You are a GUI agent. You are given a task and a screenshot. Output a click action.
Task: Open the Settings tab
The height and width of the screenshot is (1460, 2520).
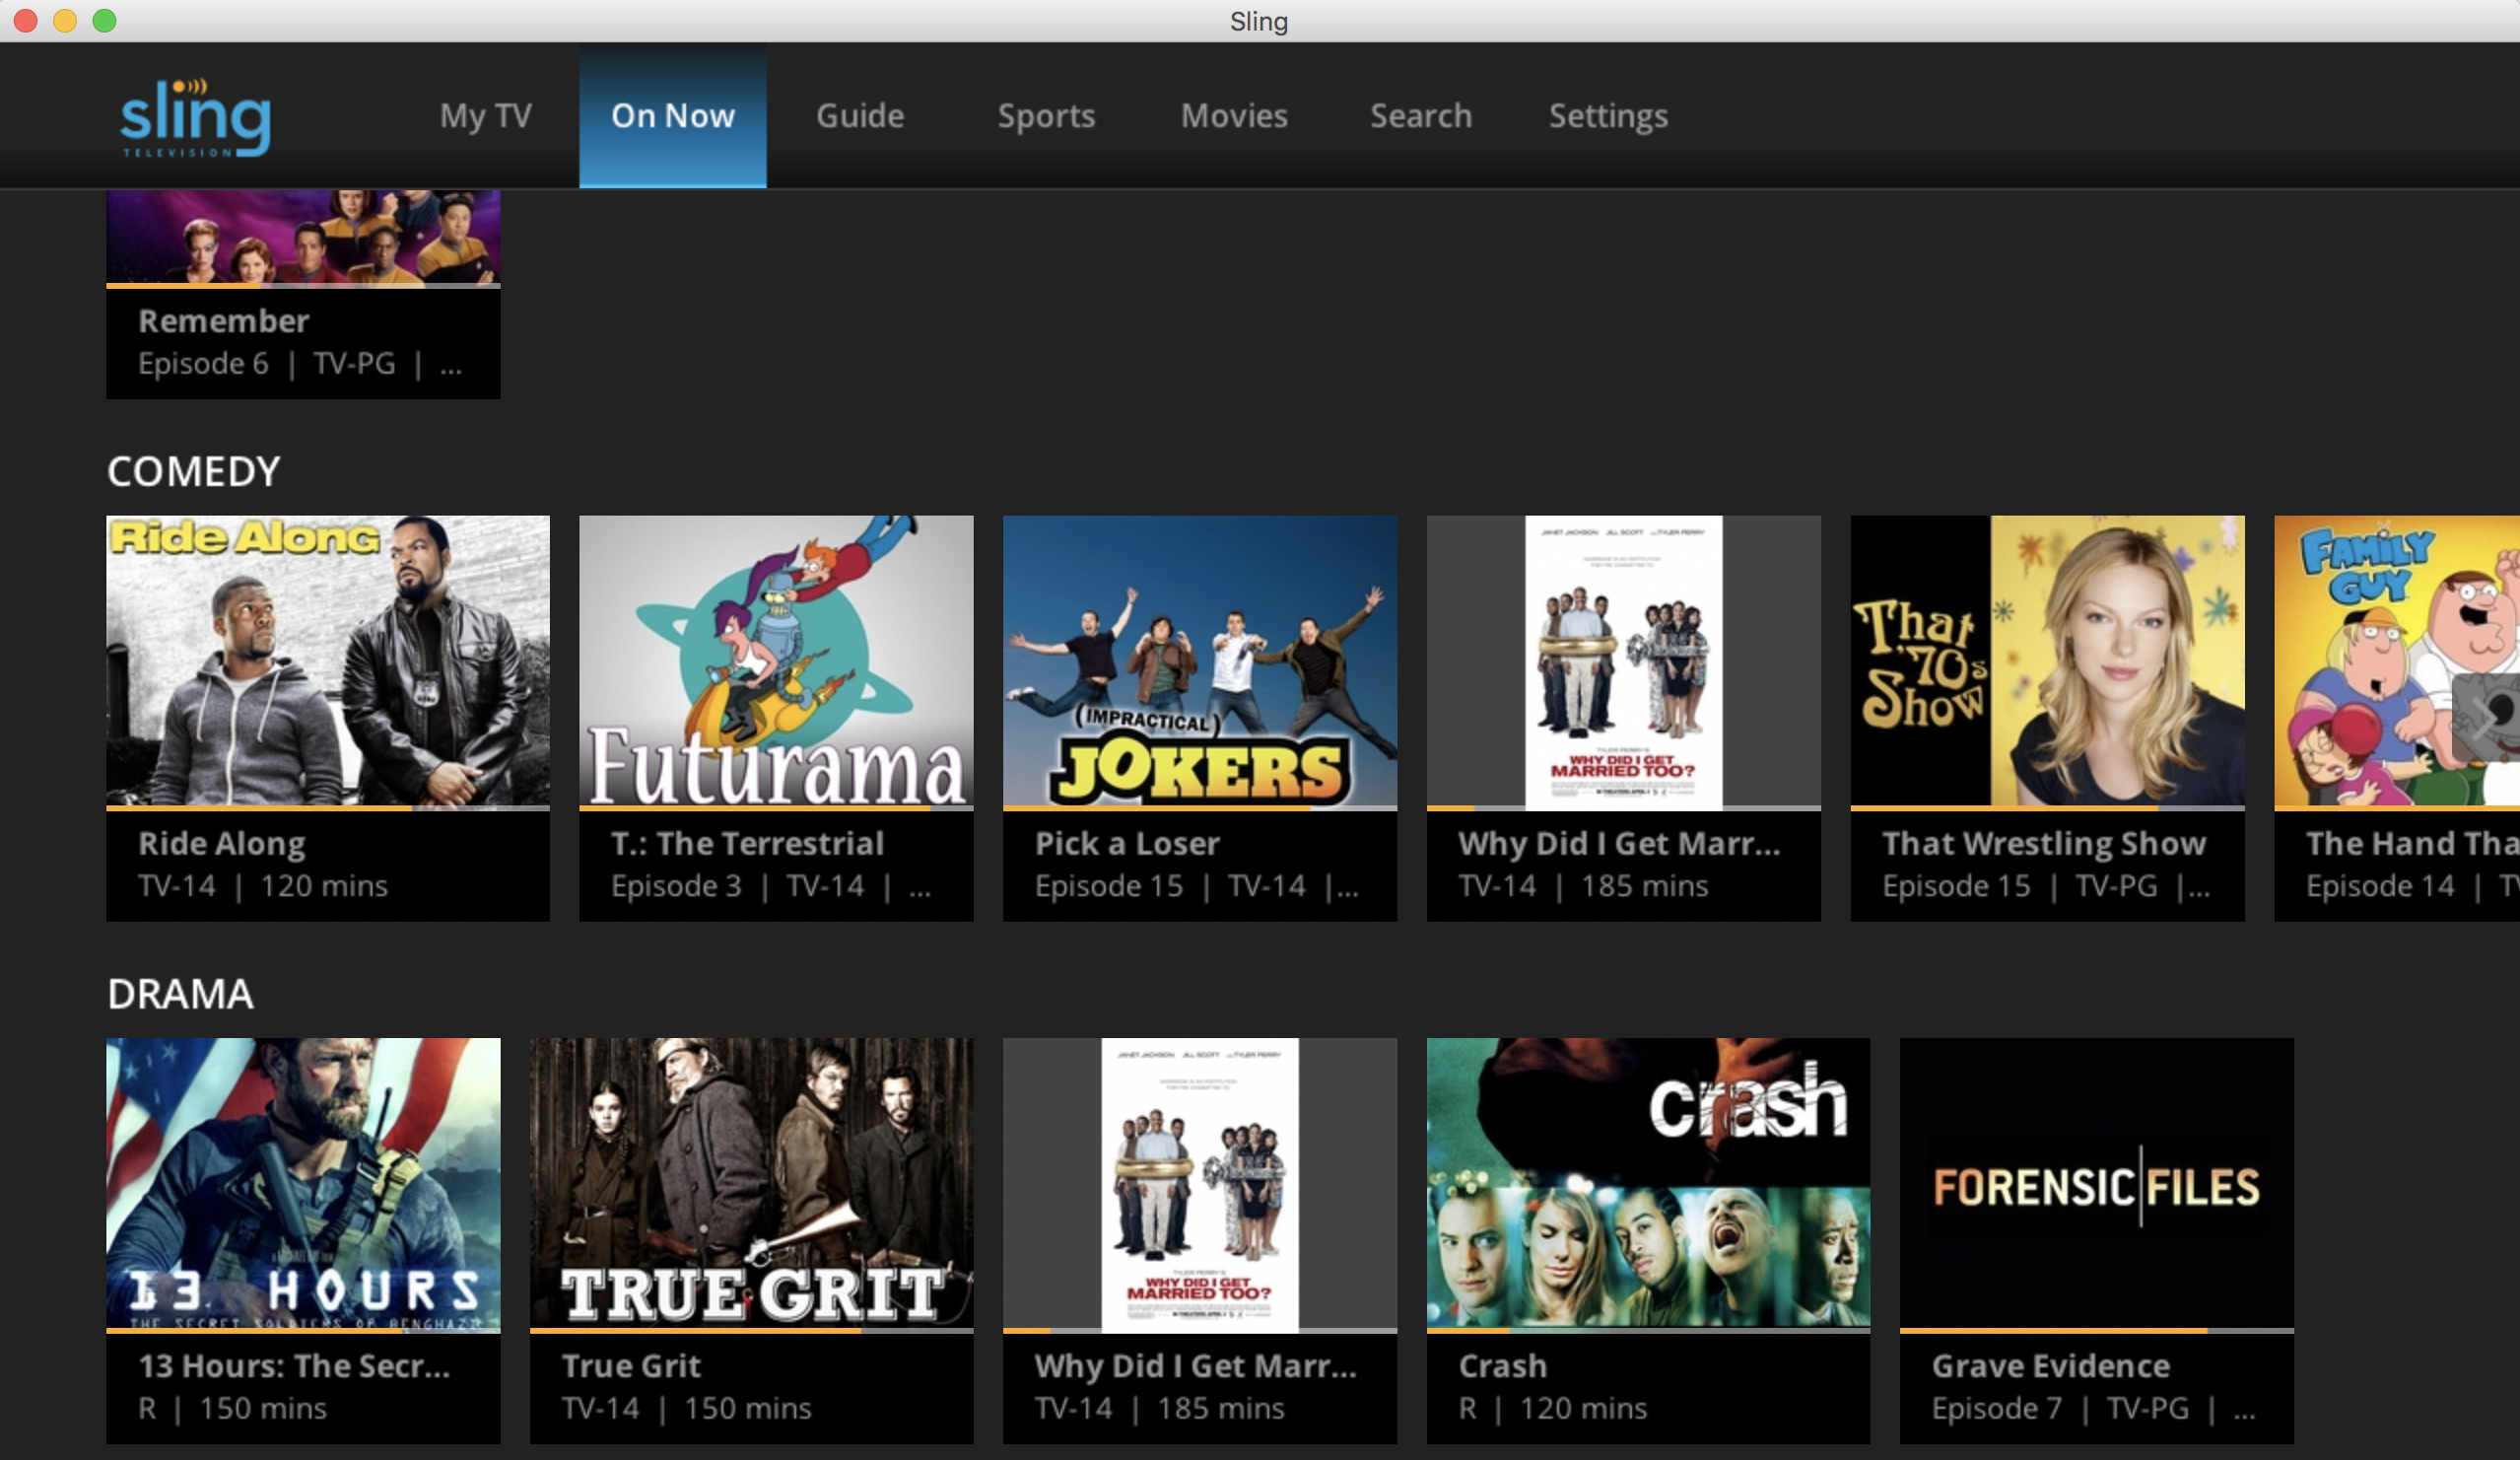pos(1608,116)
